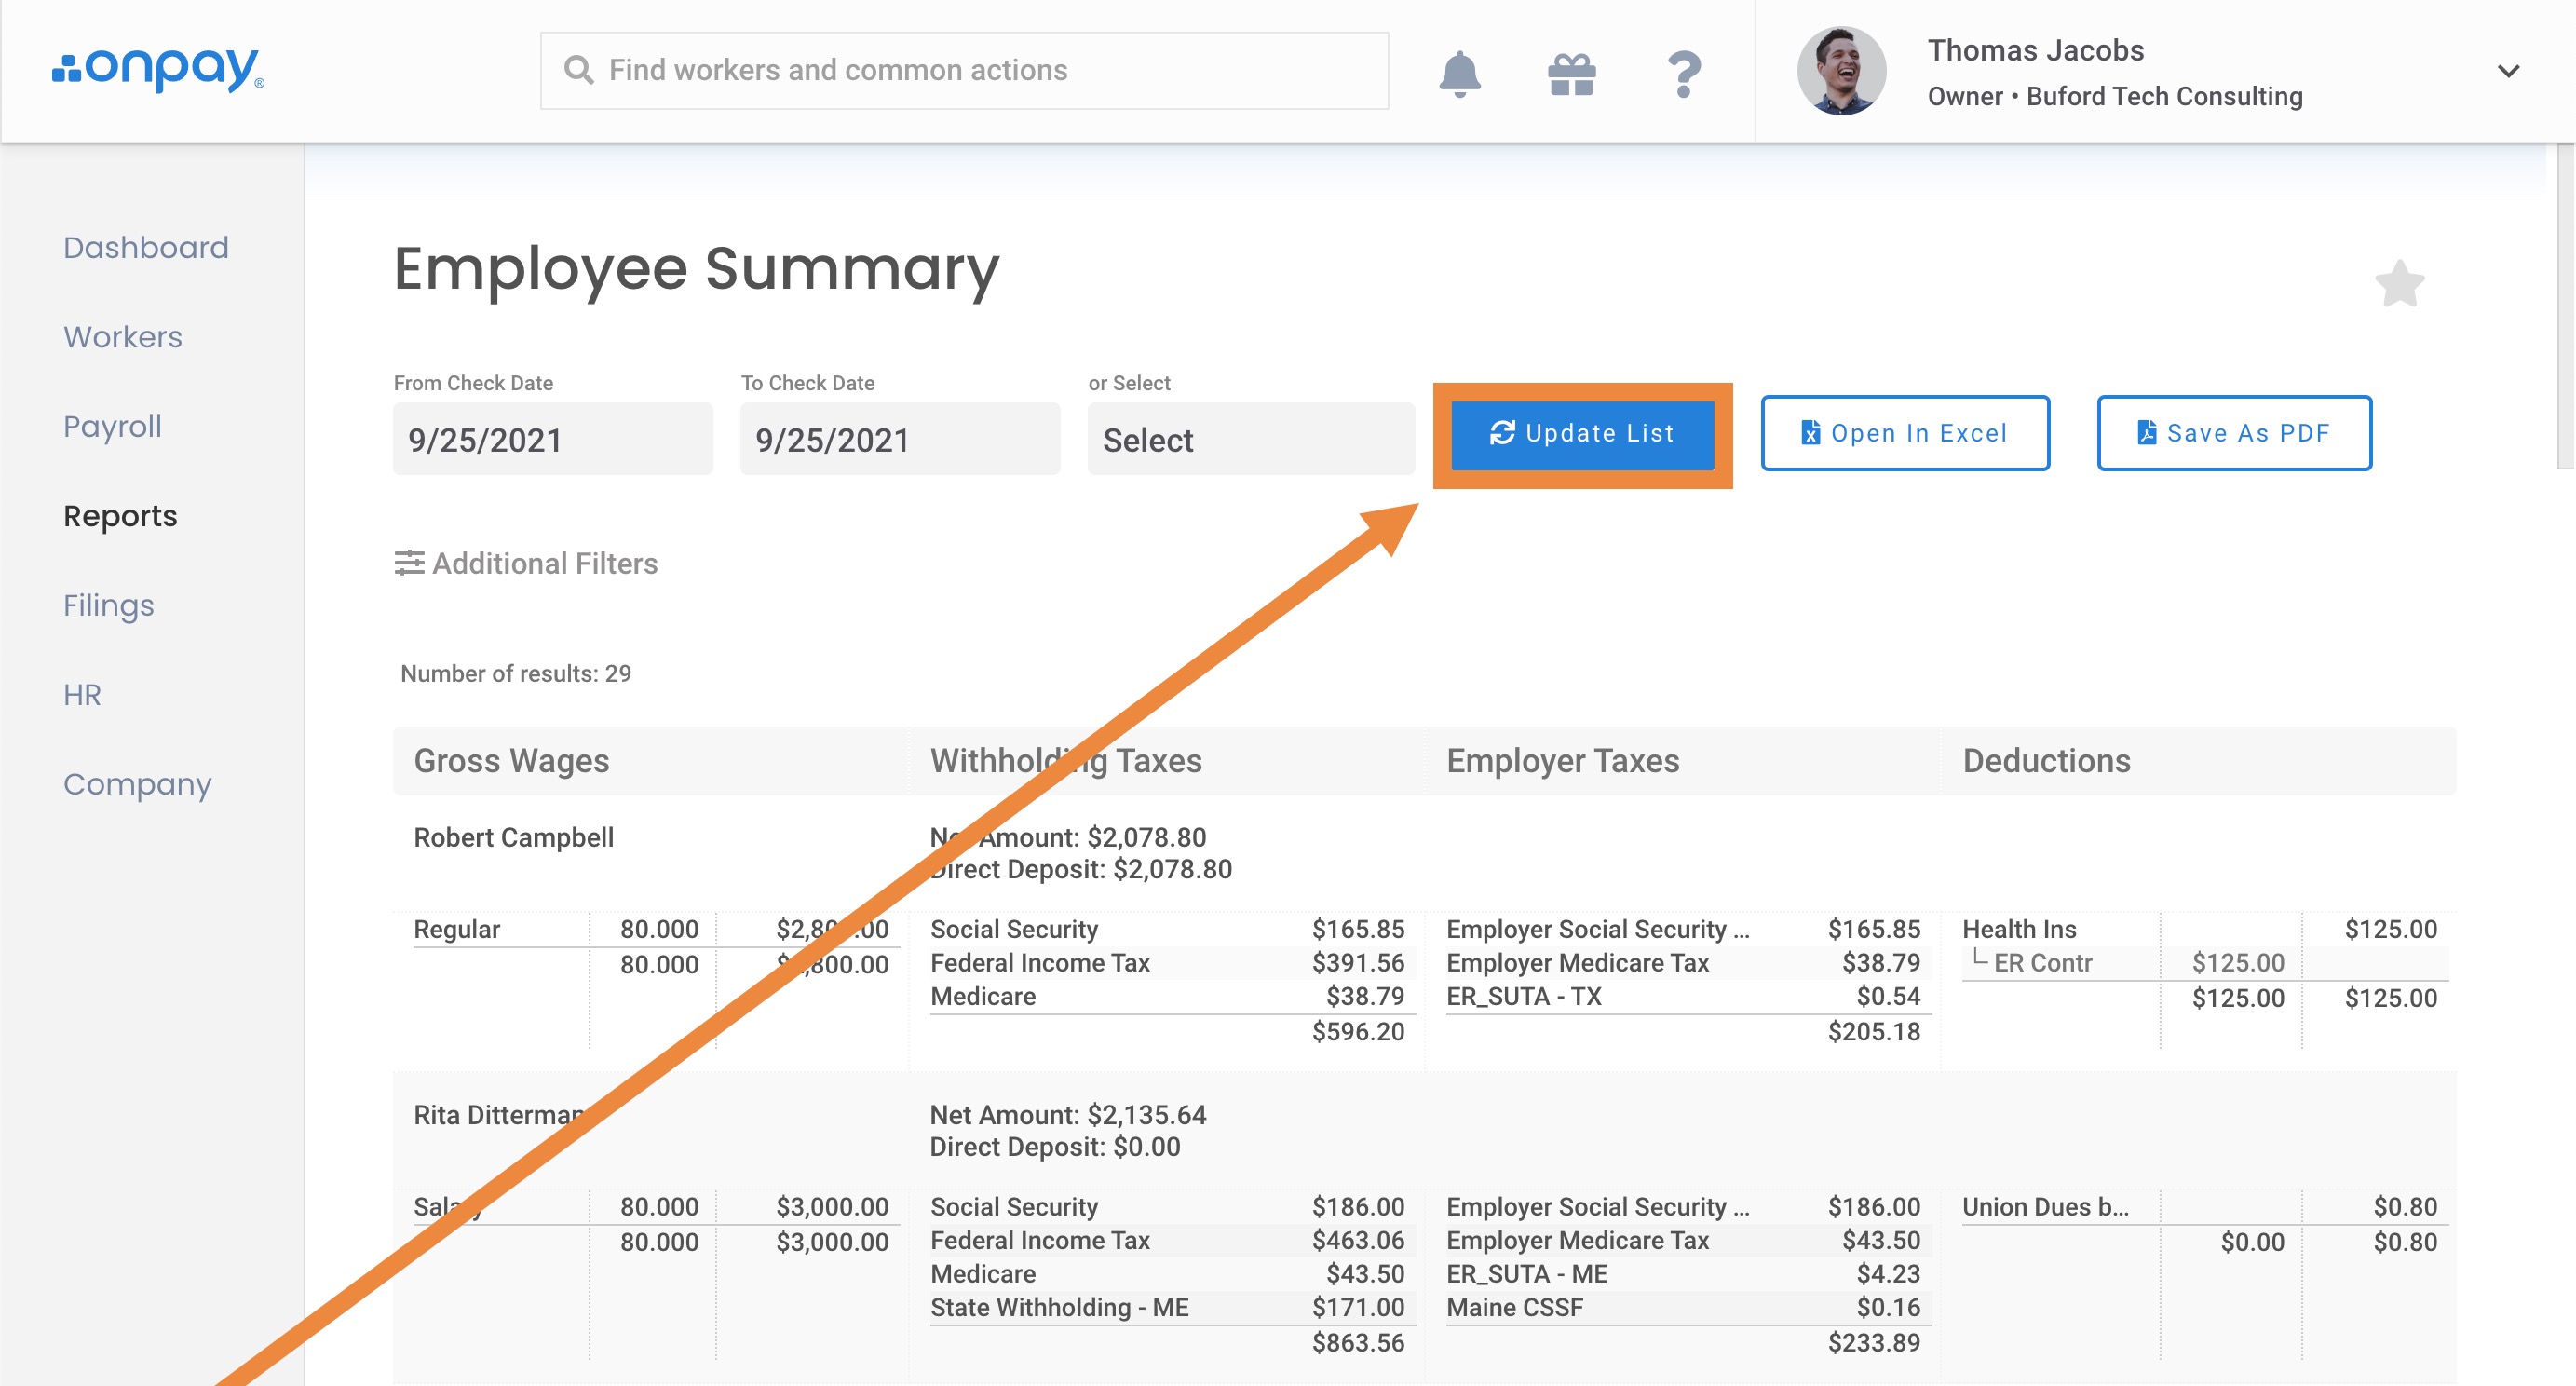2576x1386 pixels.
Task: Click Robert Campbell's Social Security $165.85
Action: click(x=1167, y=929)
